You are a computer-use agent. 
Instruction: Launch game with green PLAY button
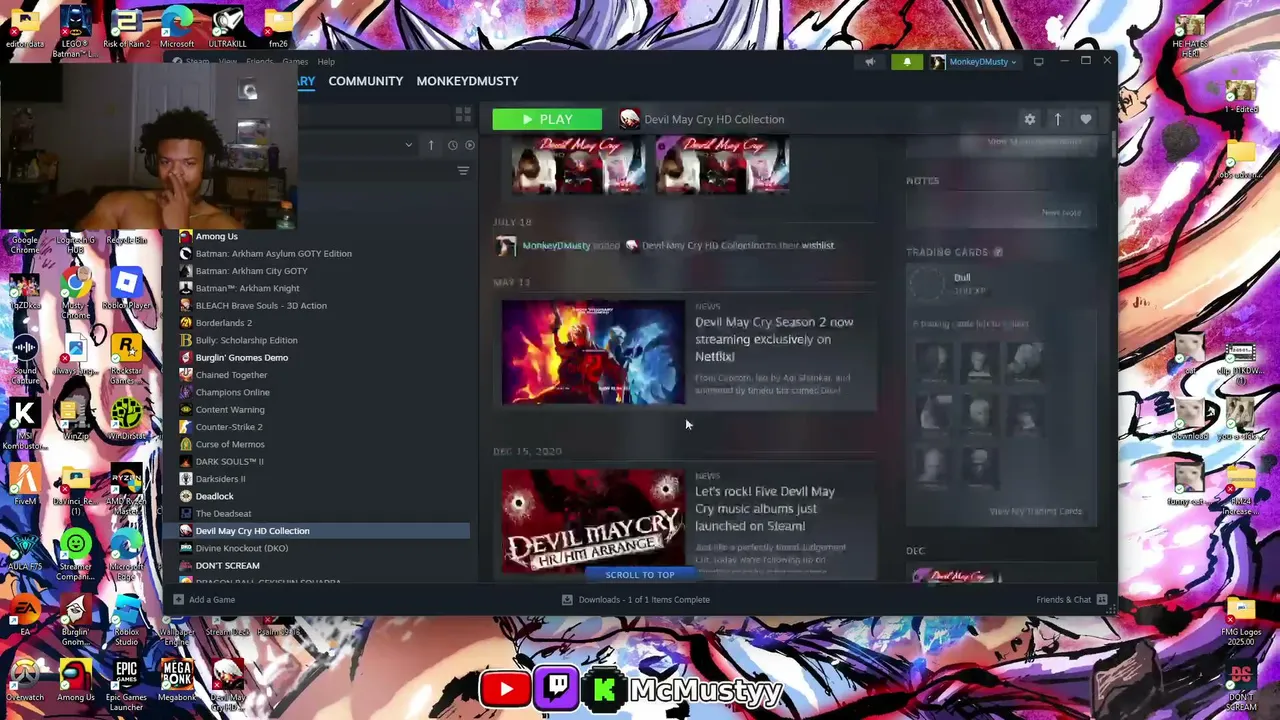coord(547,119)
